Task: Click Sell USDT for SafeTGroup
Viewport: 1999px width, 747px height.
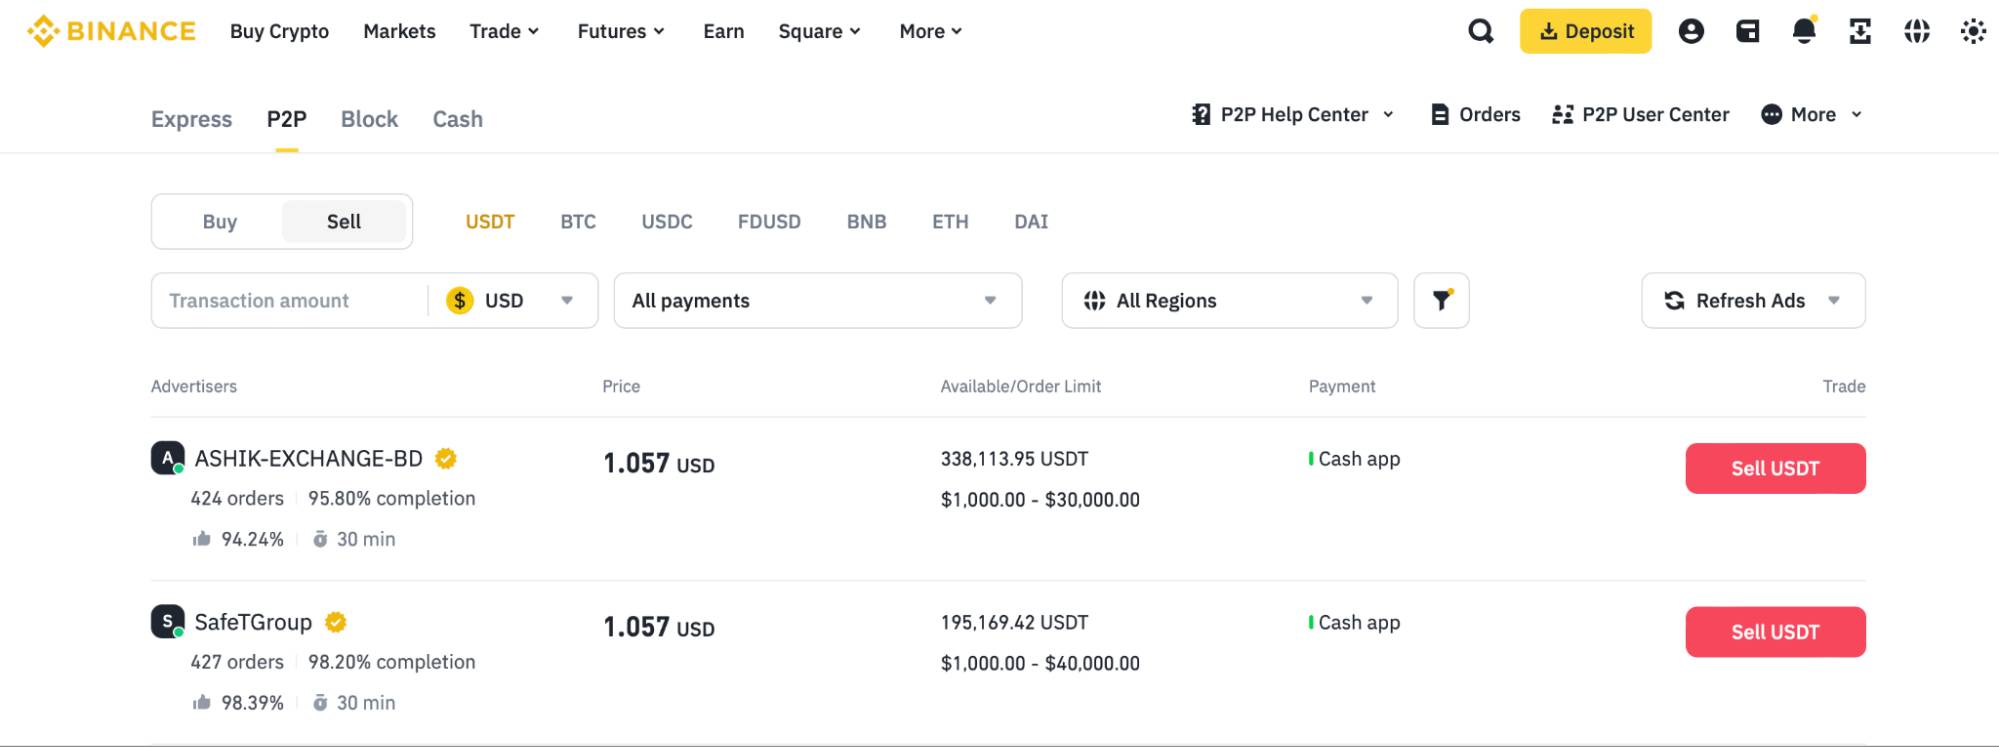Action: pos(1775,632)
